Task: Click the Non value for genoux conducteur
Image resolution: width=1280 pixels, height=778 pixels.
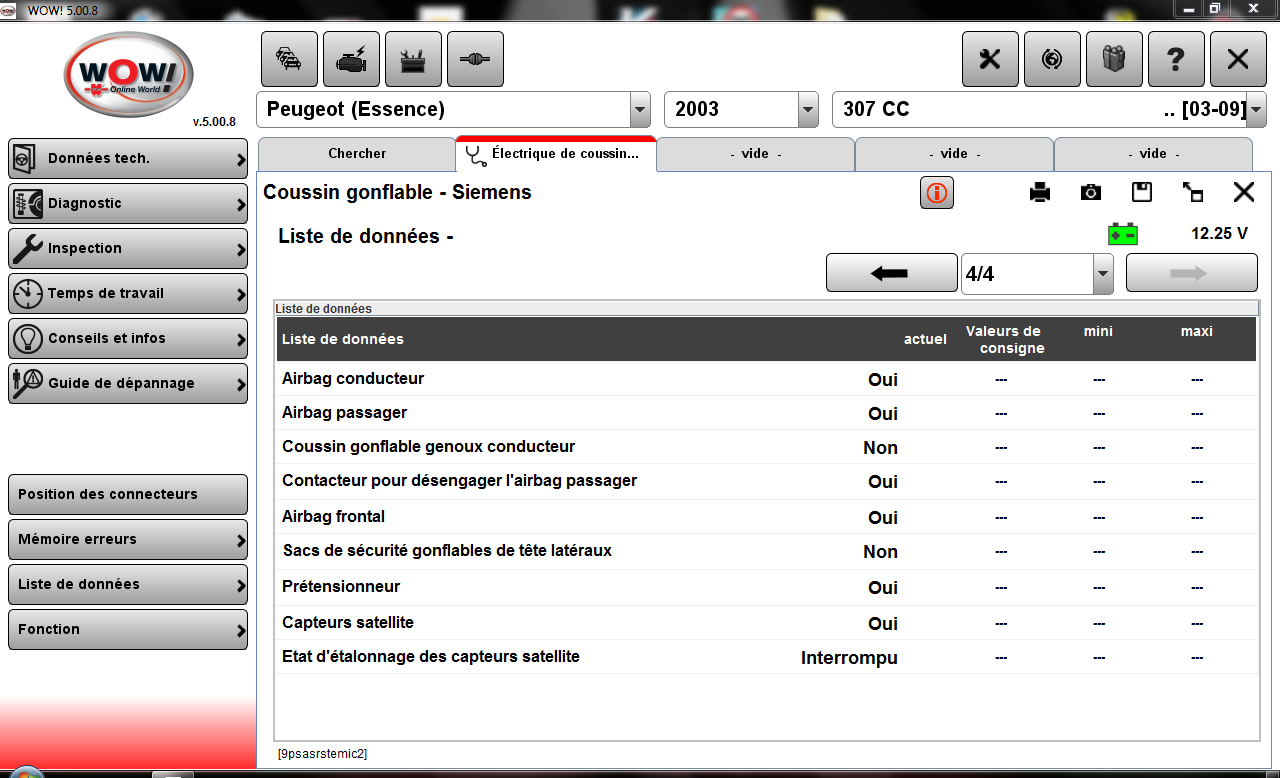Action: (881, 448)
